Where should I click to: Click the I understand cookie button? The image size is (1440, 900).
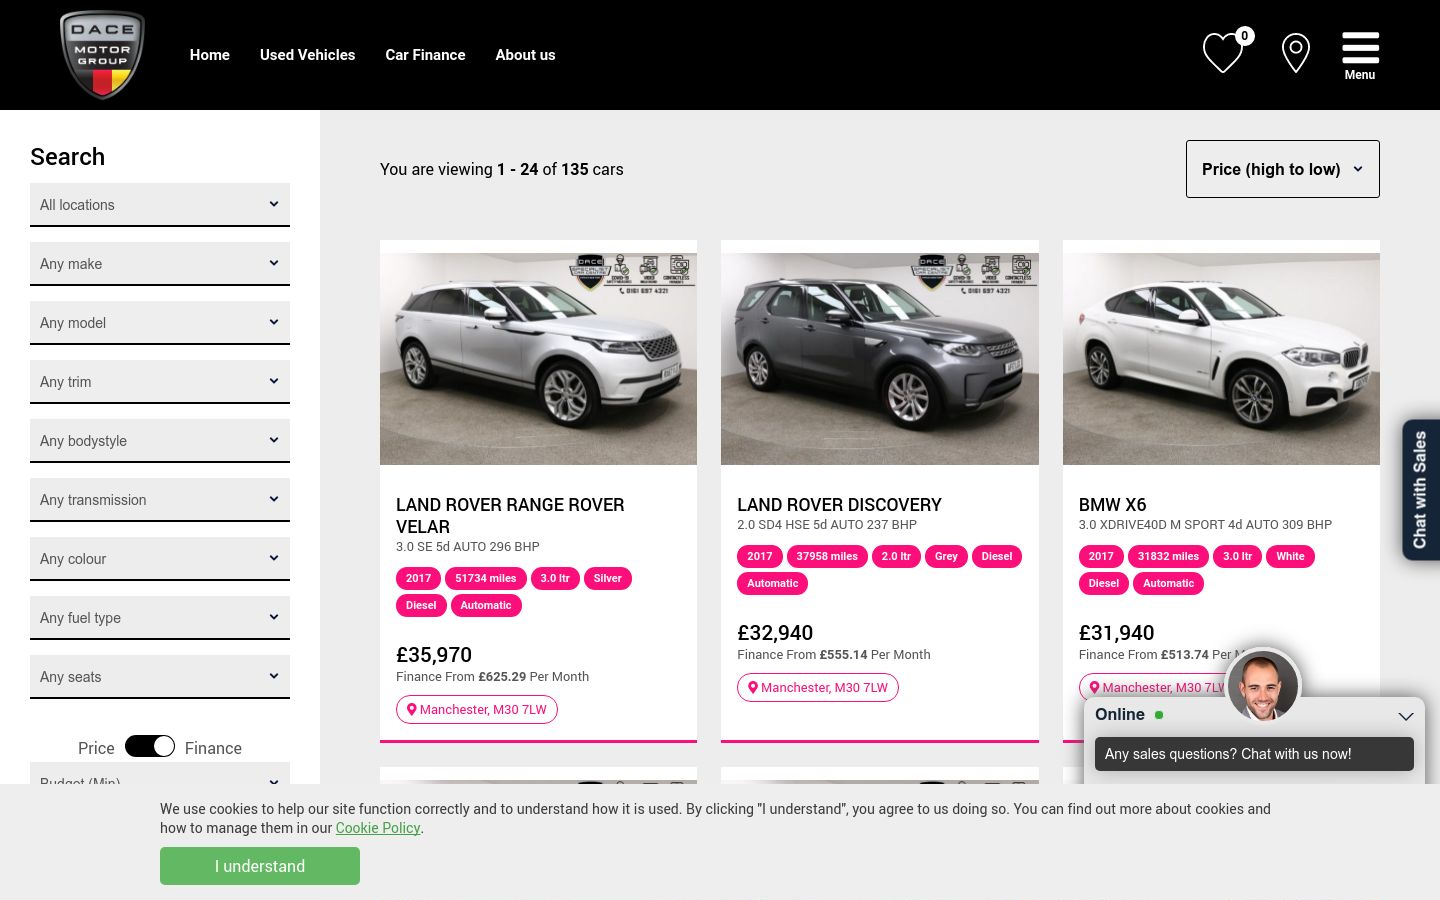pos(260,866)
